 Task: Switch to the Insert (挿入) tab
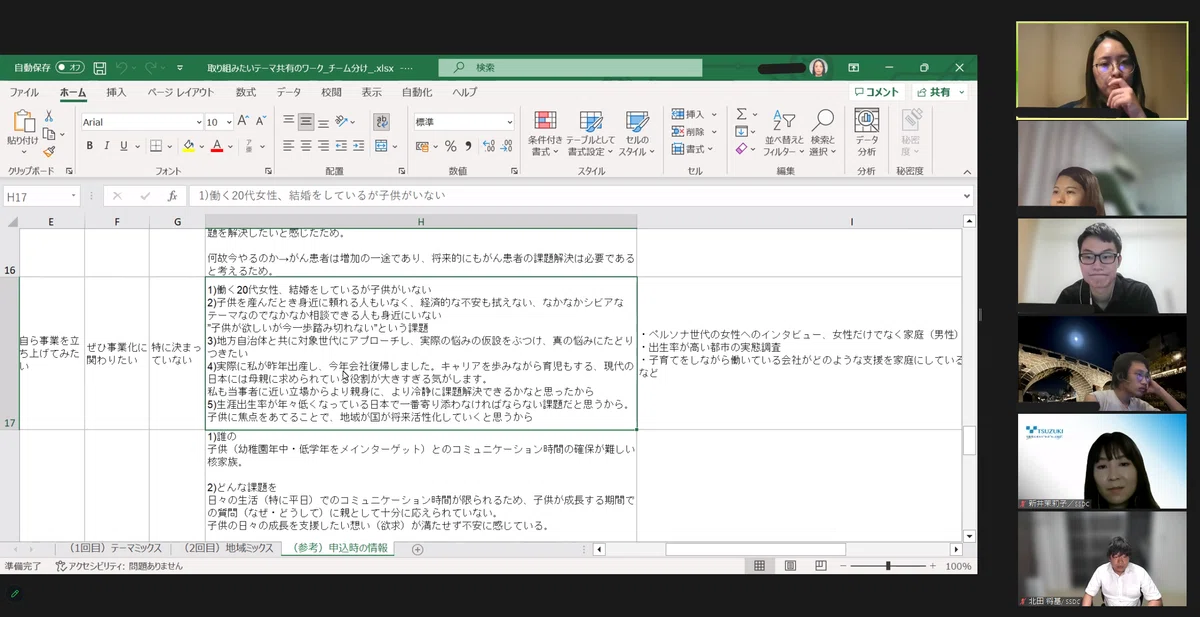(x=116, y=92)
